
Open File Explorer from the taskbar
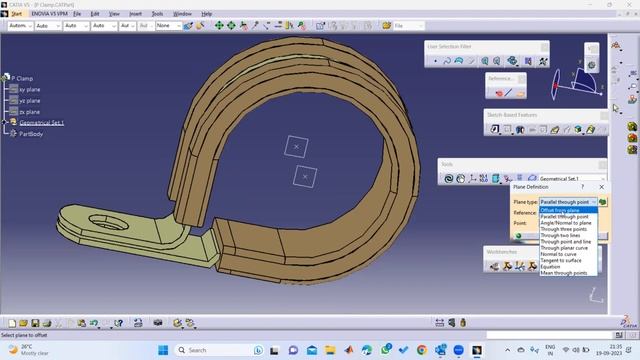(x=330, y=350)
